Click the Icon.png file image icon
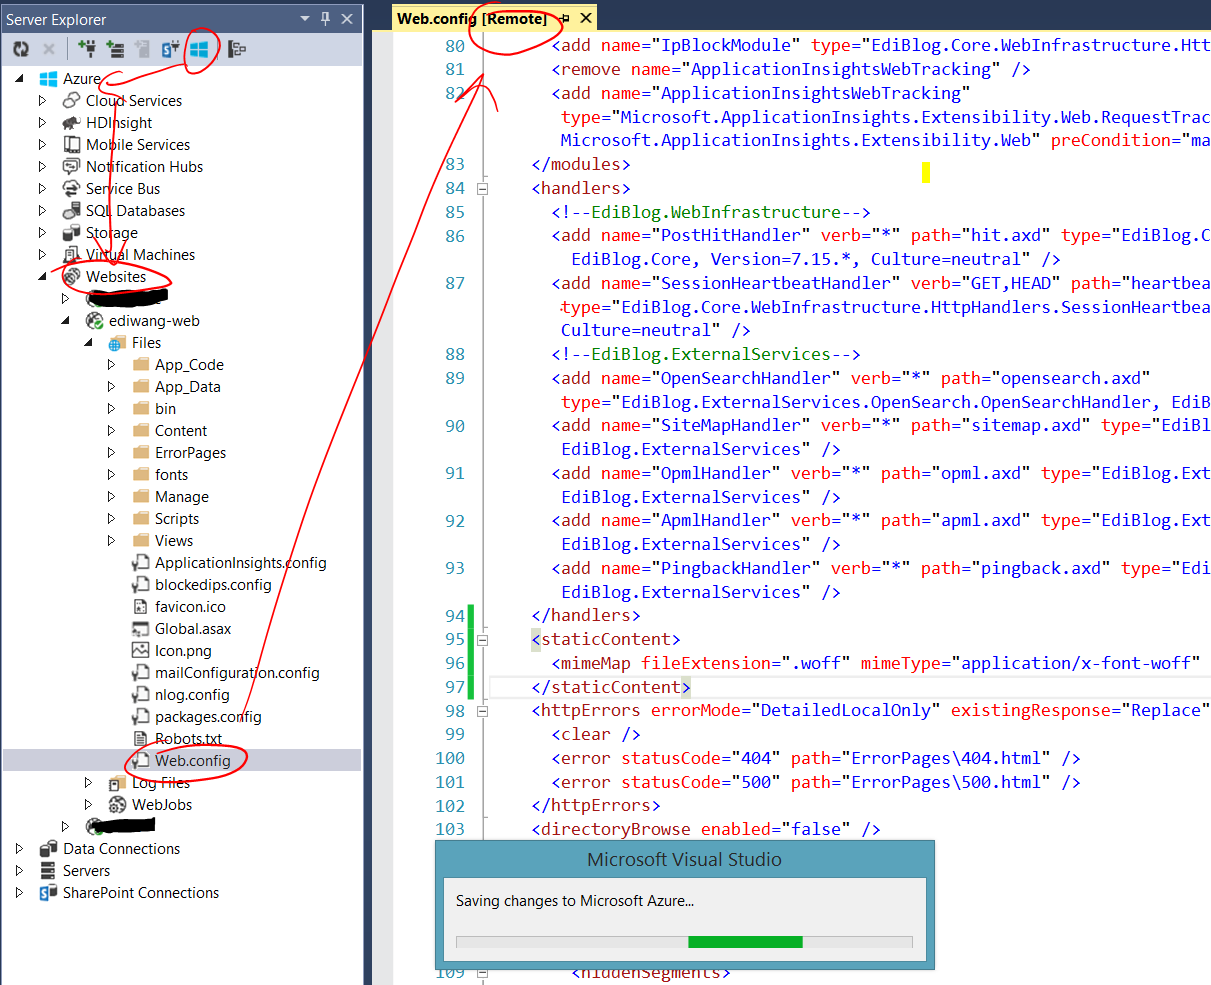 click(x=140, y=650)
